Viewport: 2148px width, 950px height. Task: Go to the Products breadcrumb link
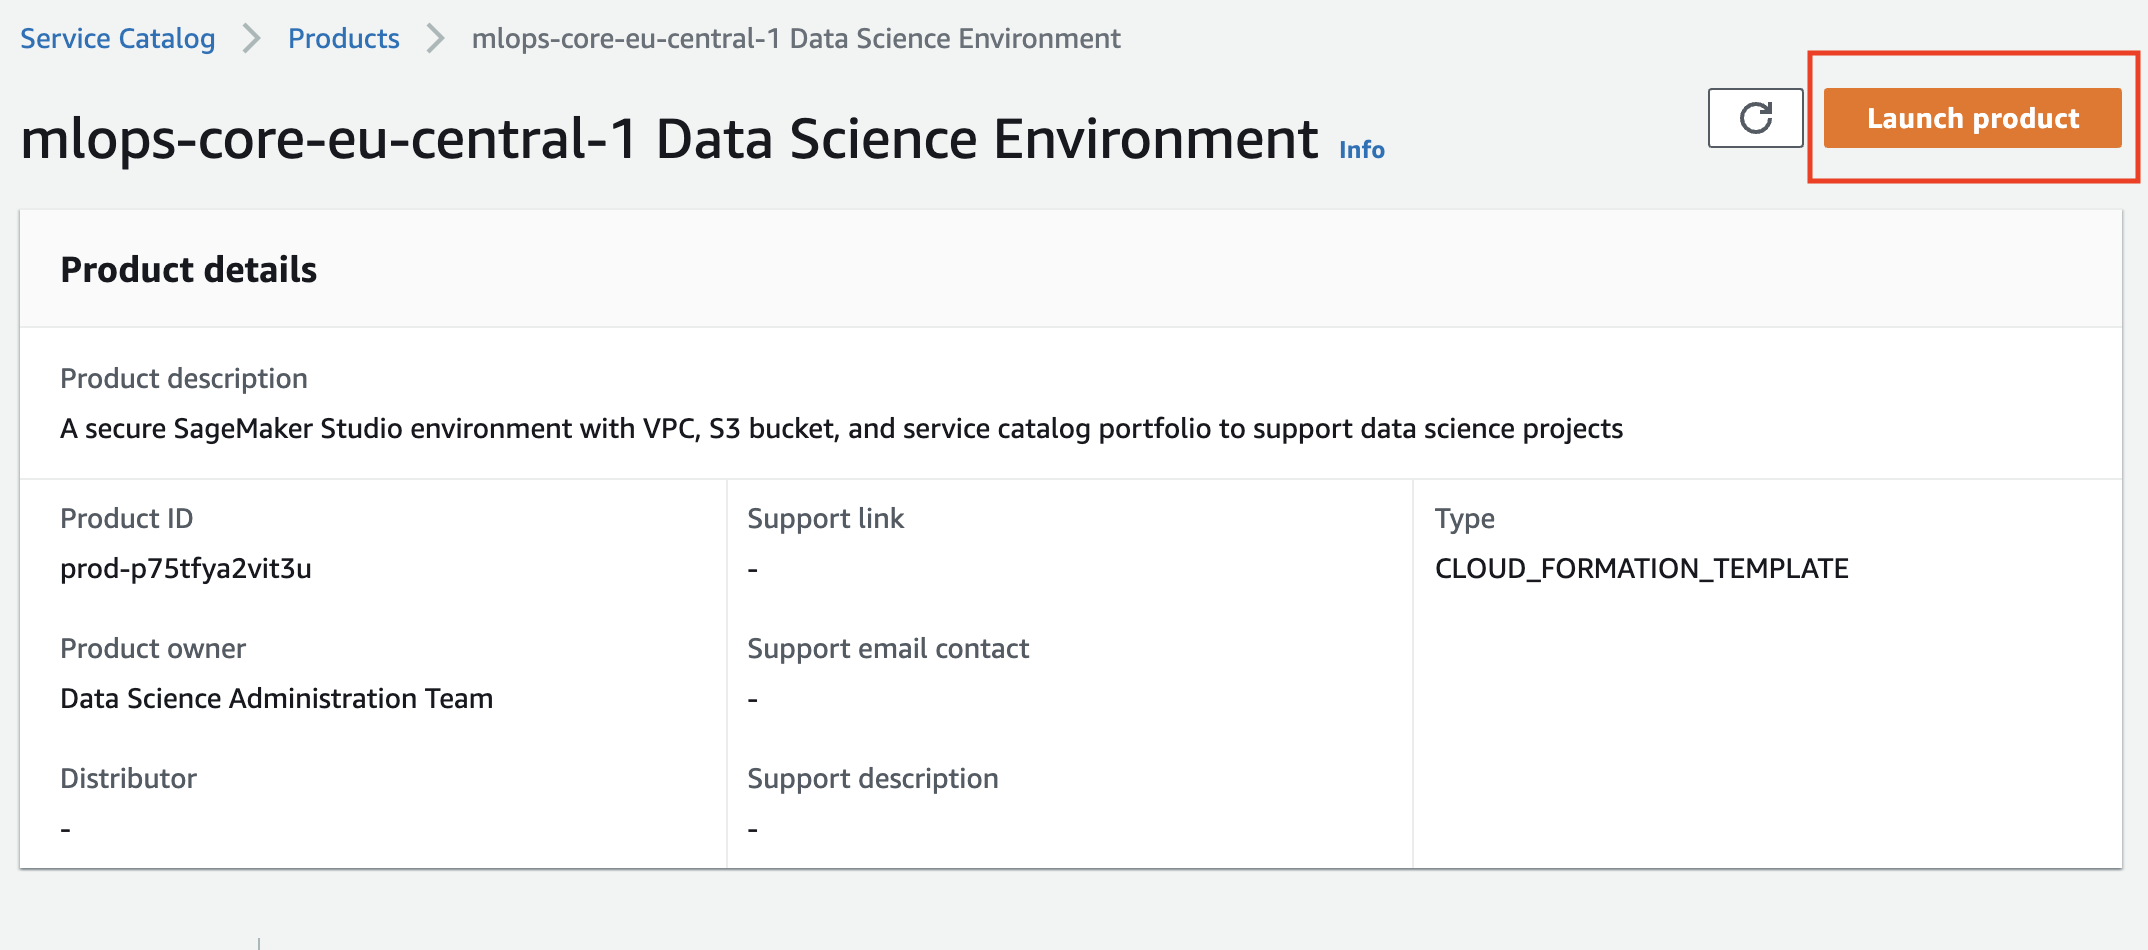[344, 38]
